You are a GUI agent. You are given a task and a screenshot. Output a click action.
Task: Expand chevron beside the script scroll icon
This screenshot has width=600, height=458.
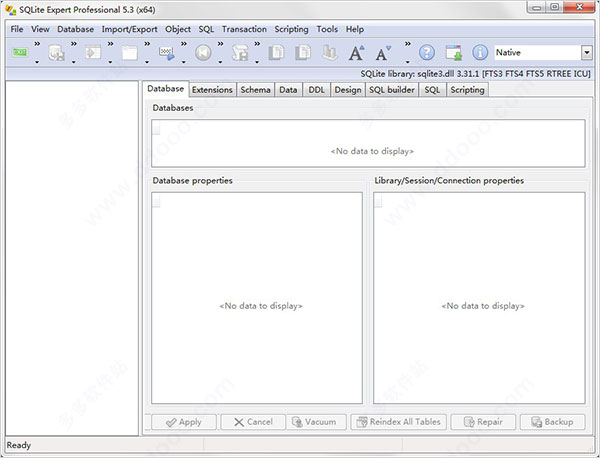(257, 44)
